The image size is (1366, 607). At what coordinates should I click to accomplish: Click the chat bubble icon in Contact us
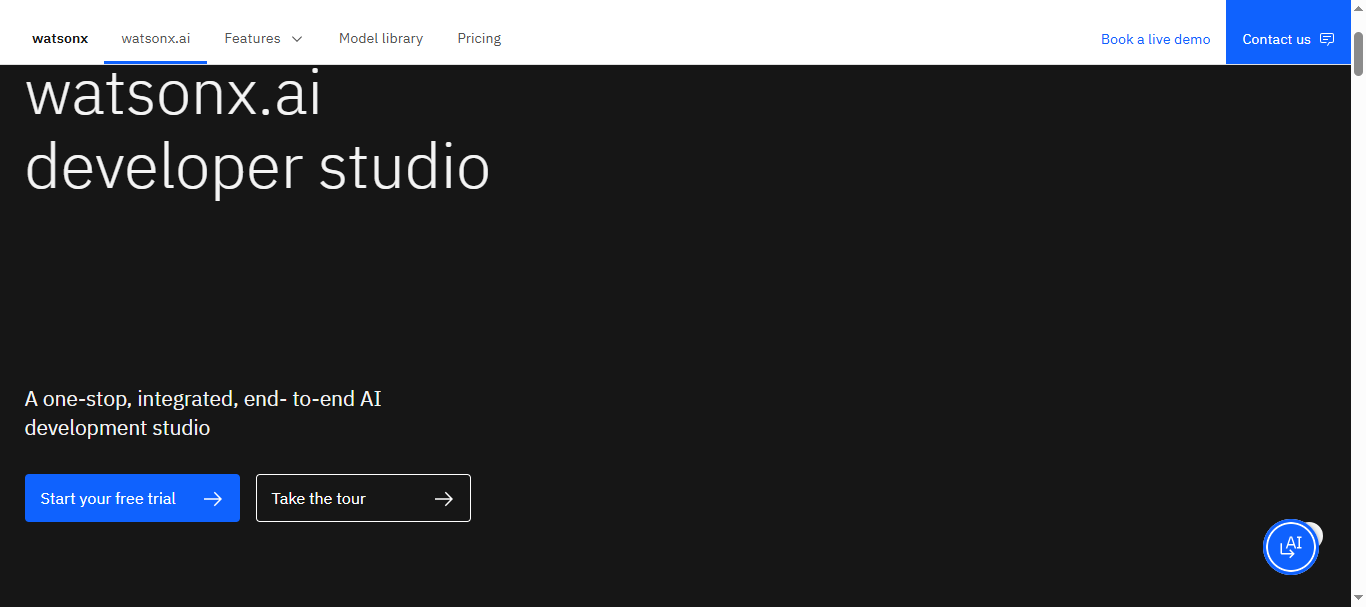(x=1327, y=39)
